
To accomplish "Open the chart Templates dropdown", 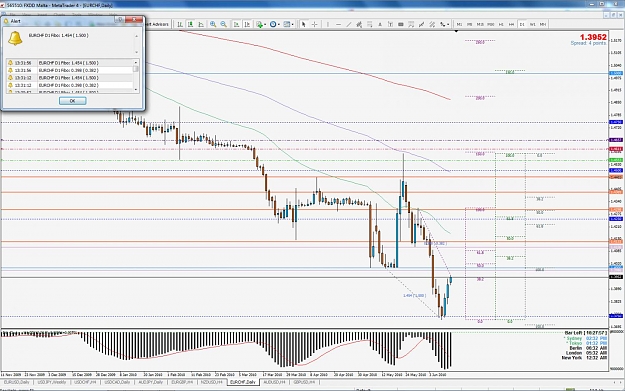I will (x=288, y=24).
